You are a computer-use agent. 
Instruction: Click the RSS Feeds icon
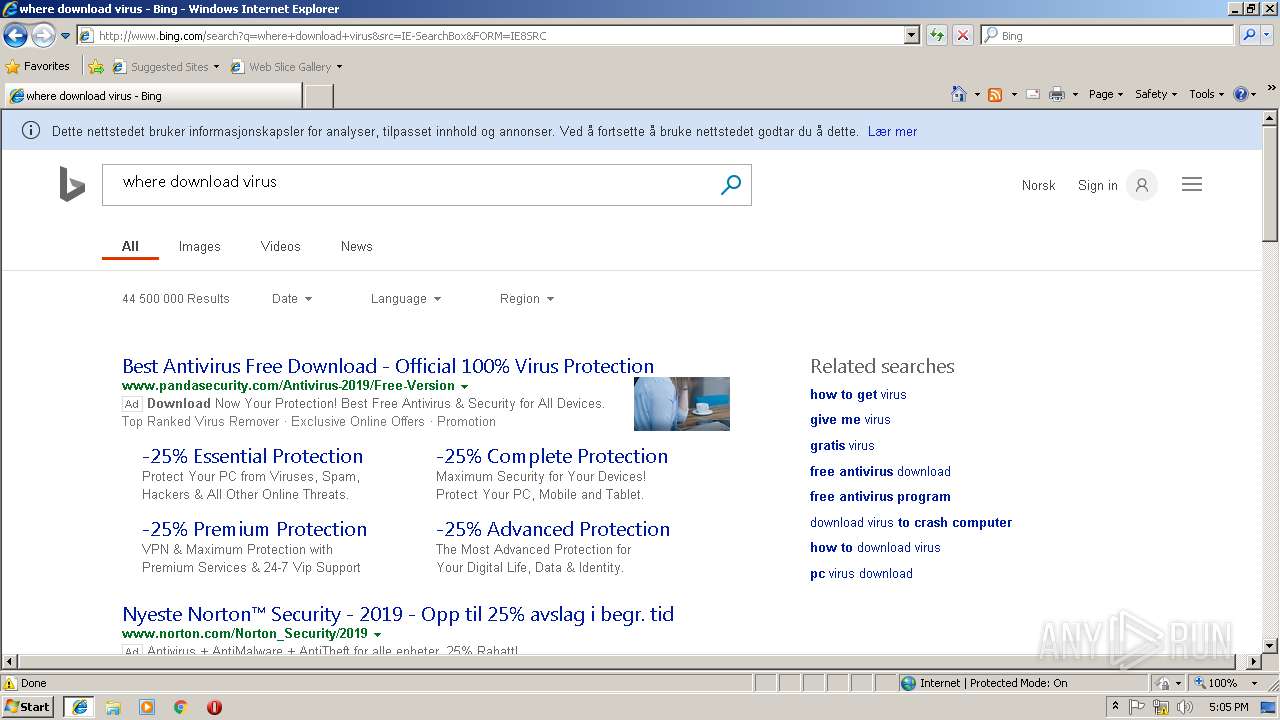pyautogui.click(x=995, y=94)
